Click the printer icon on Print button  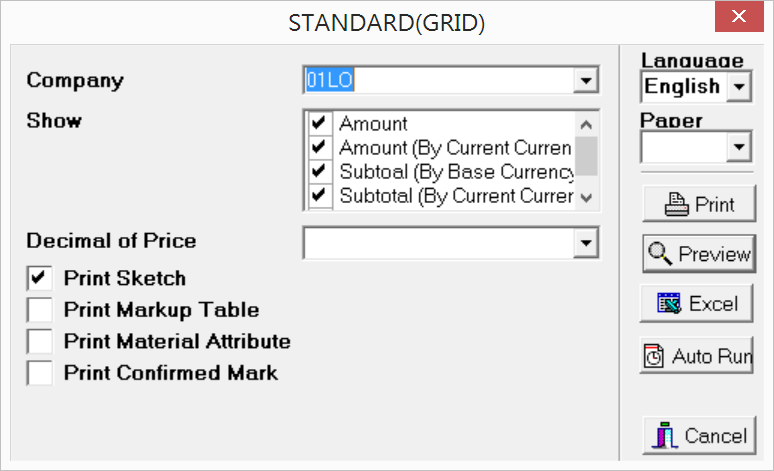point(677,204)
